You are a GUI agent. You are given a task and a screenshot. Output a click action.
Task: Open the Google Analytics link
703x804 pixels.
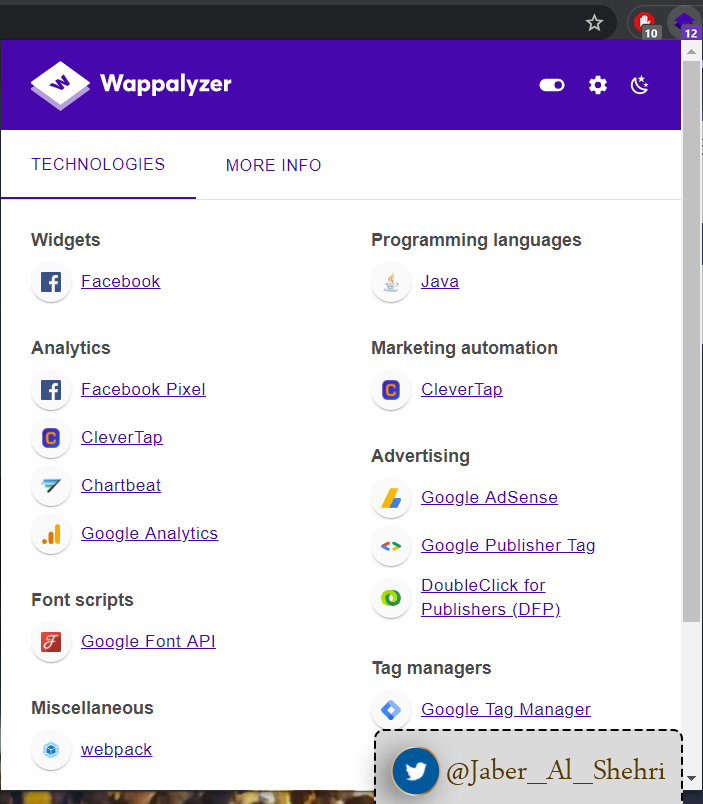(149, 533)
